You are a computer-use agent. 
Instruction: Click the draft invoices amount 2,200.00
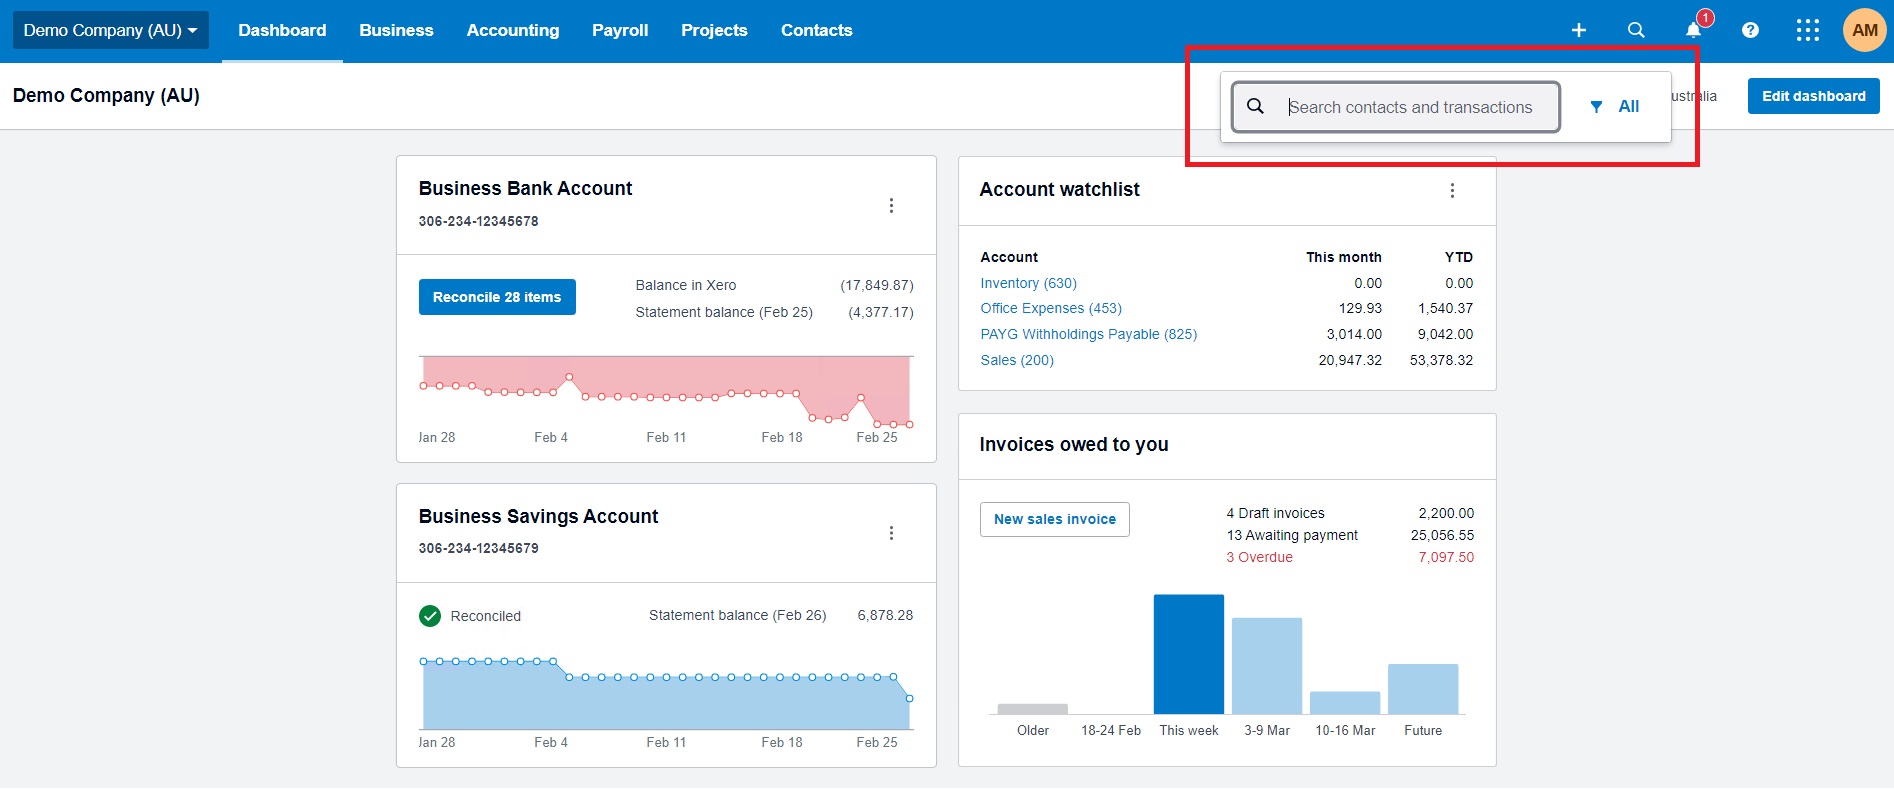tap(1446, 513)
